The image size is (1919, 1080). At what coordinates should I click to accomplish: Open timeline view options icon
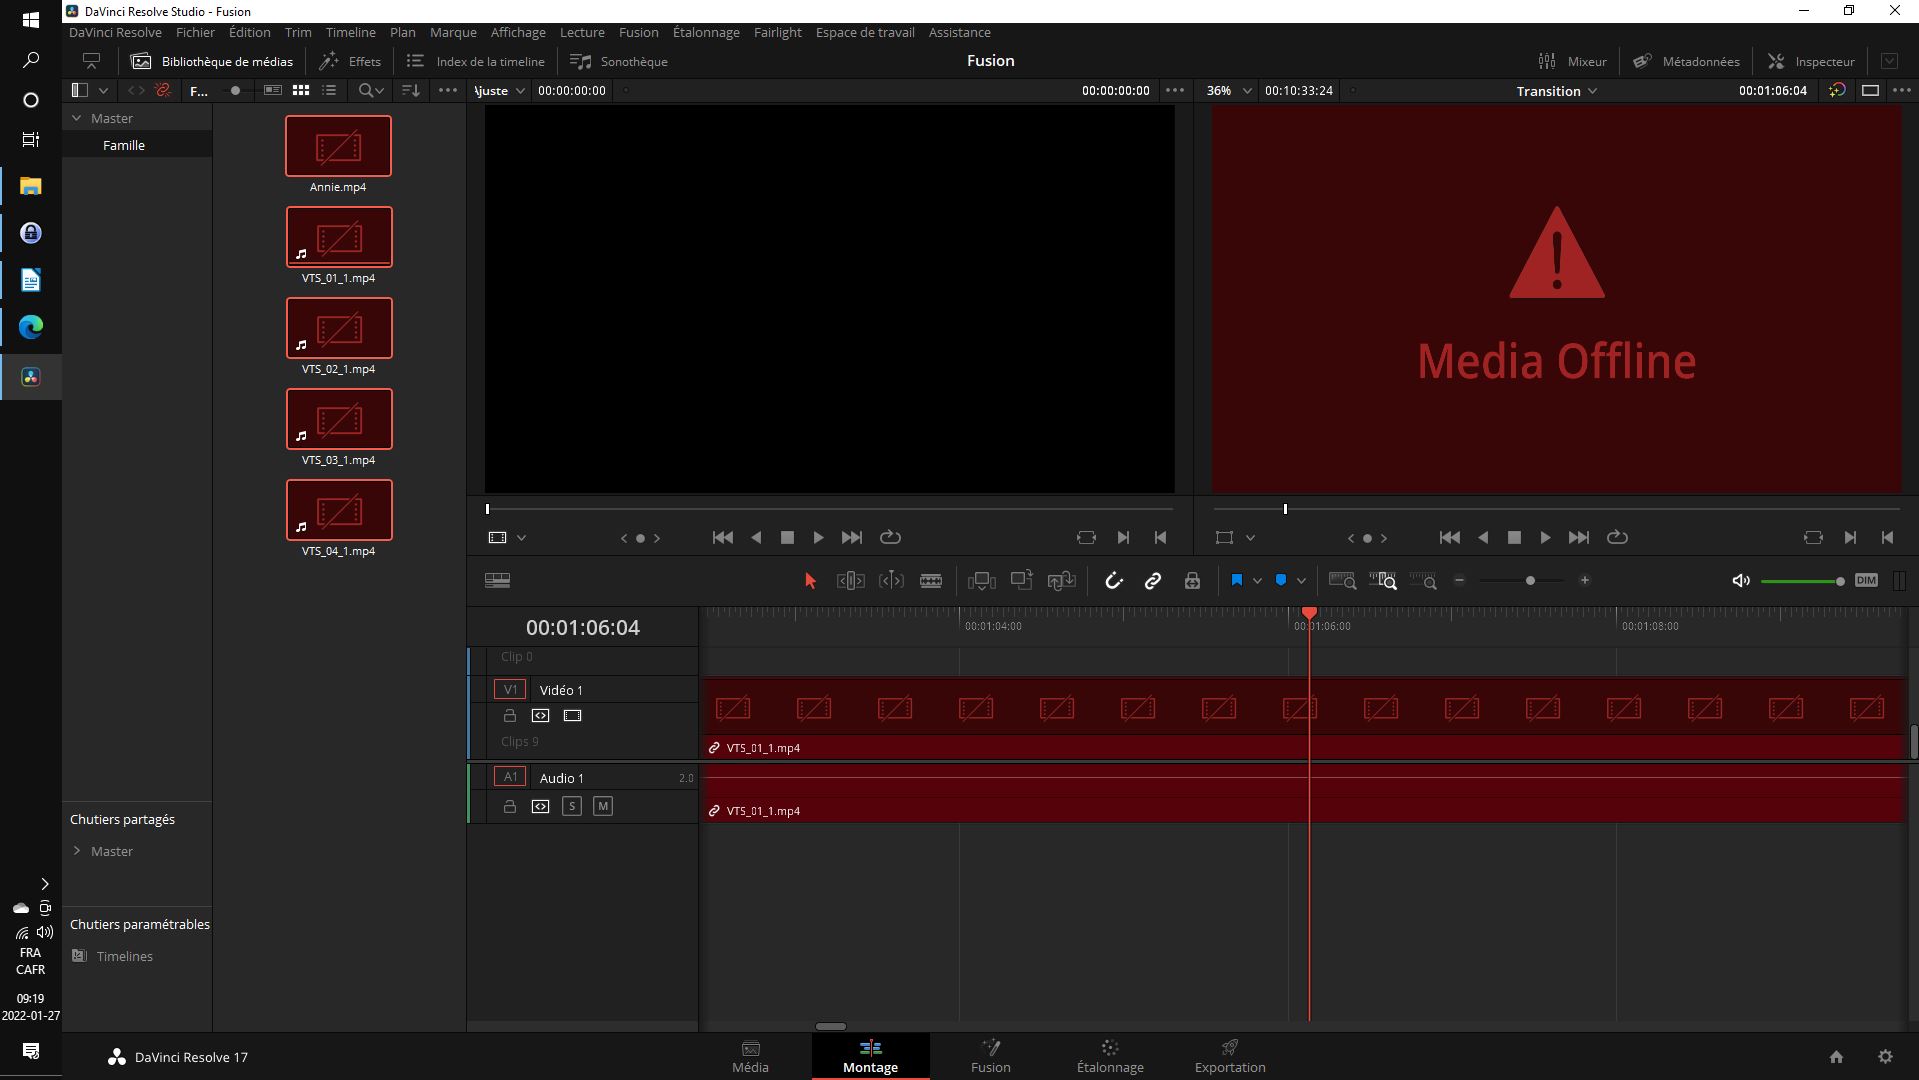497,581
